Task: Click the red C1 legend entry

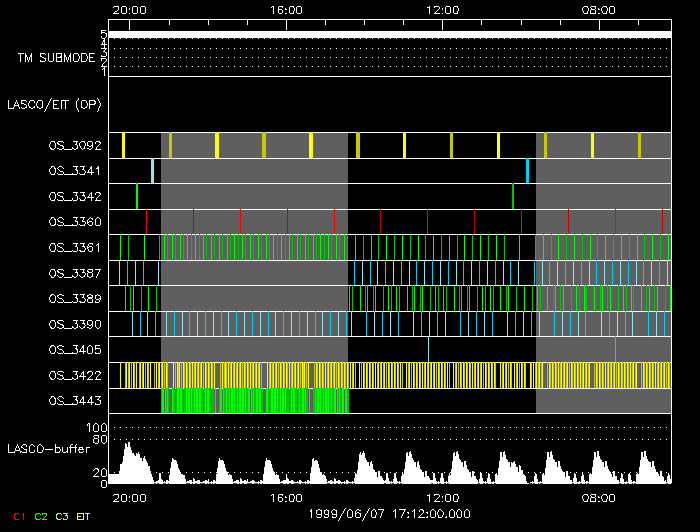Action: click(x=18, y=516)
